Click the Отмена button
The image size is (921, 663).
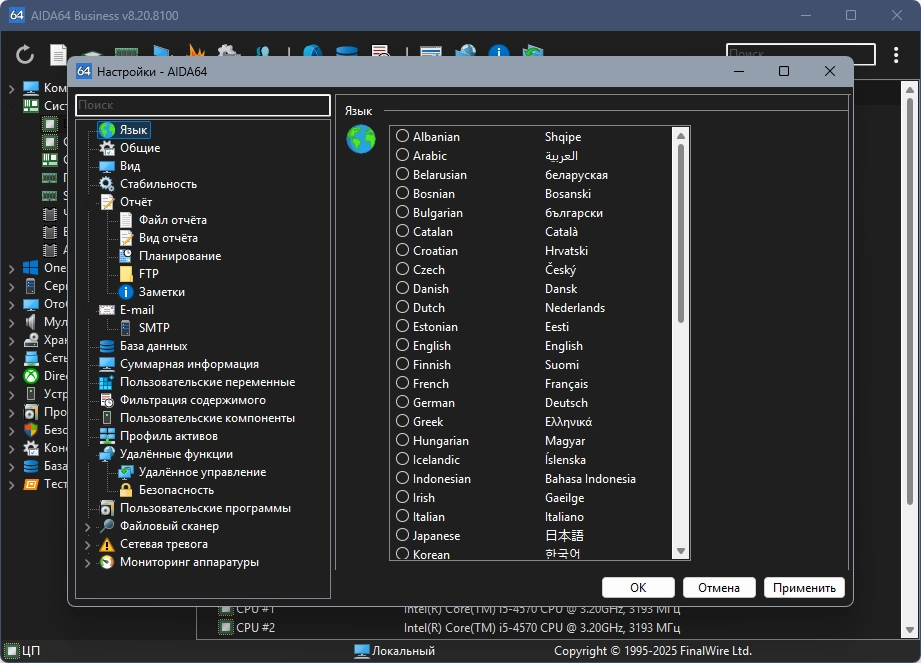[719, 587]
